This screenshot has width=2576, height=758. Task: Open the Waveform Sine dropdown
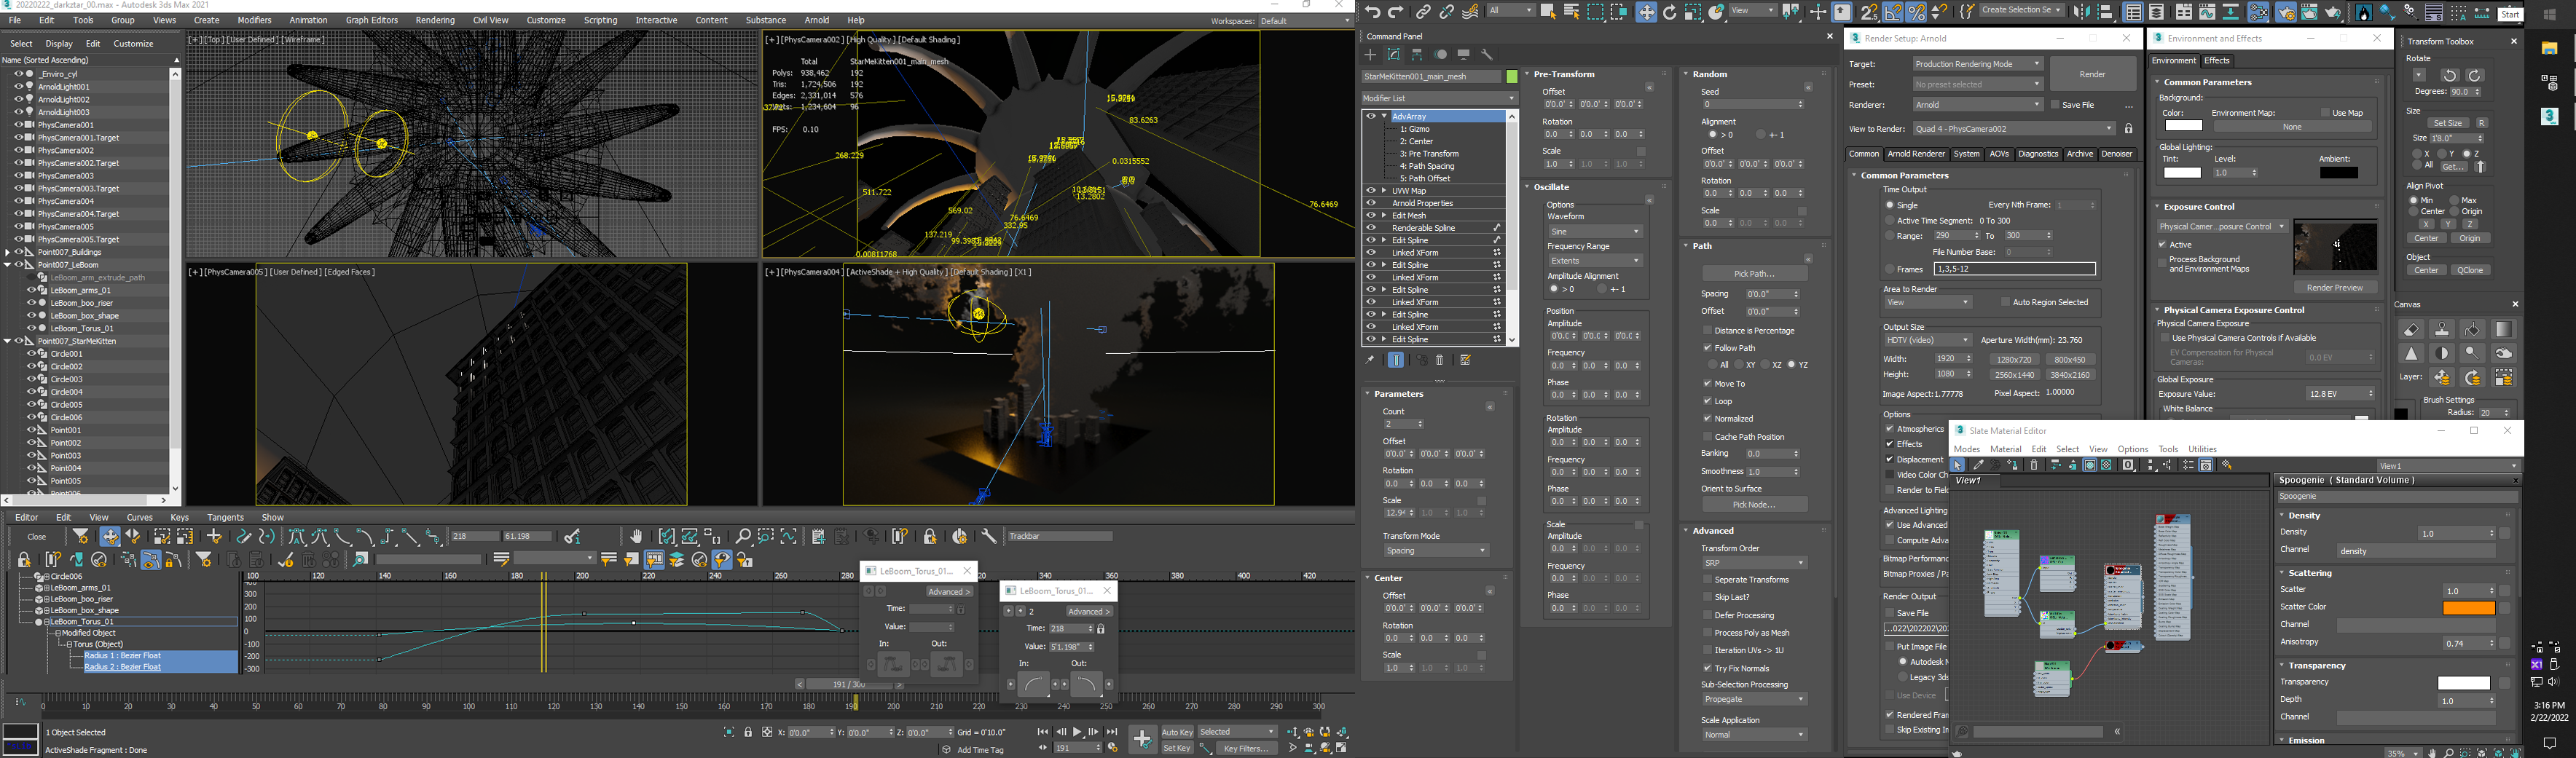[1595, 232]
